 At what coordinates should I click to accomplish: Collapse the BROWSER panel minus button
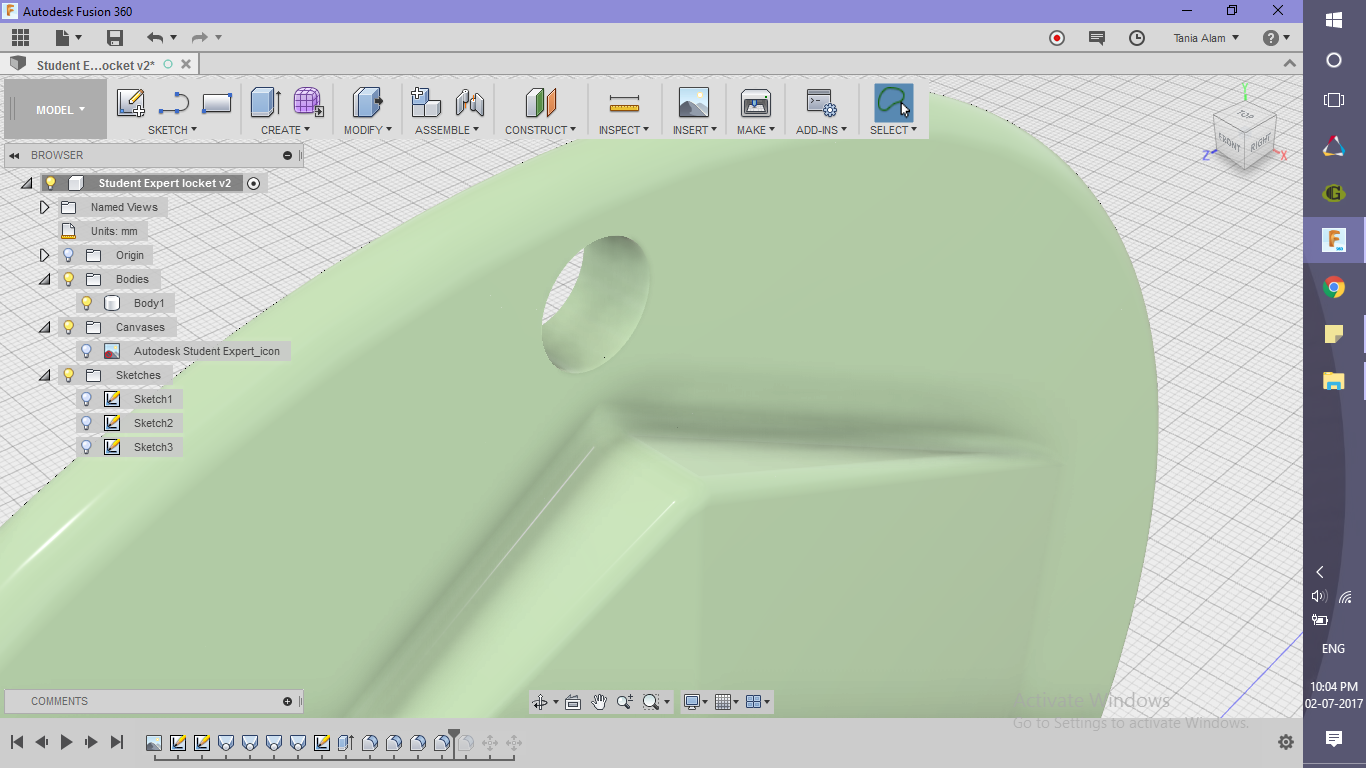click(287, 155)
